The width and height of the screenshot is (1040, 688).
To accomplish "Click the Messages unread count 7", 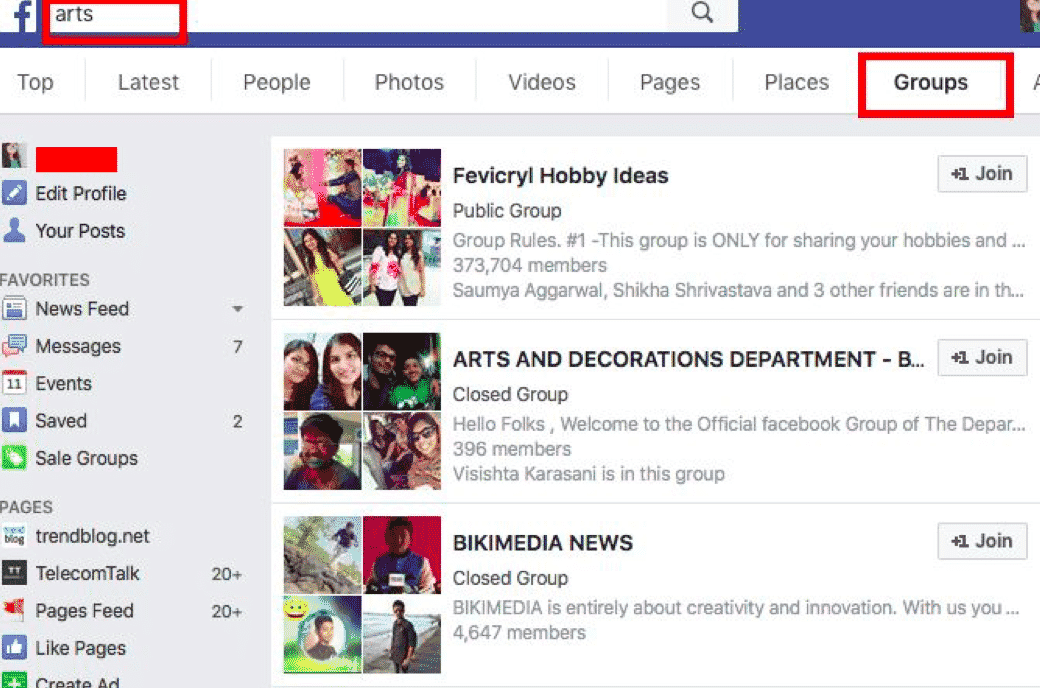I will 237,346.
